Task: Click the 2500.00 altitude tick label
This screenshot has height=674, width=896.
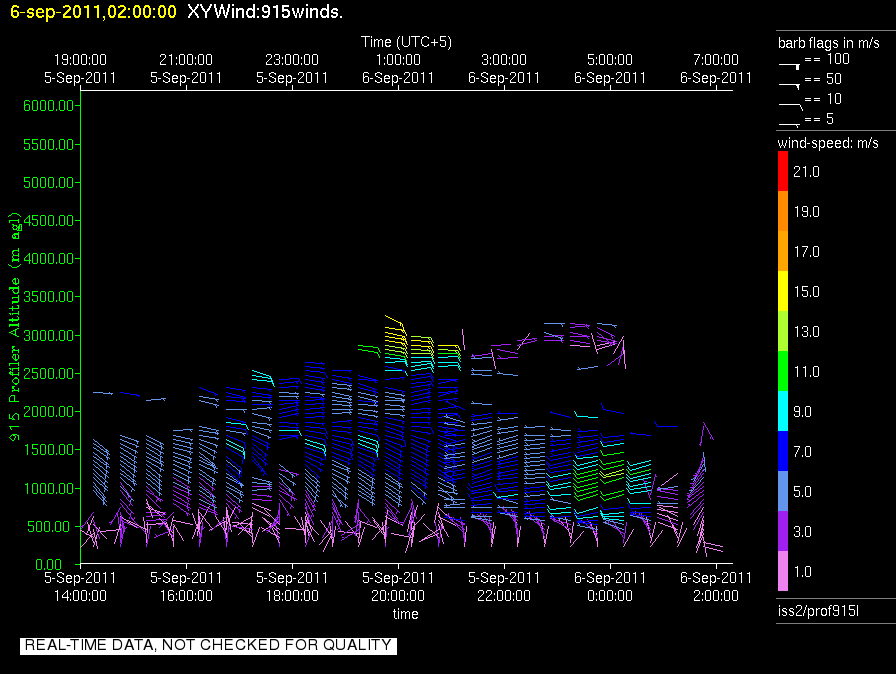Action: (x=49, y=374)
